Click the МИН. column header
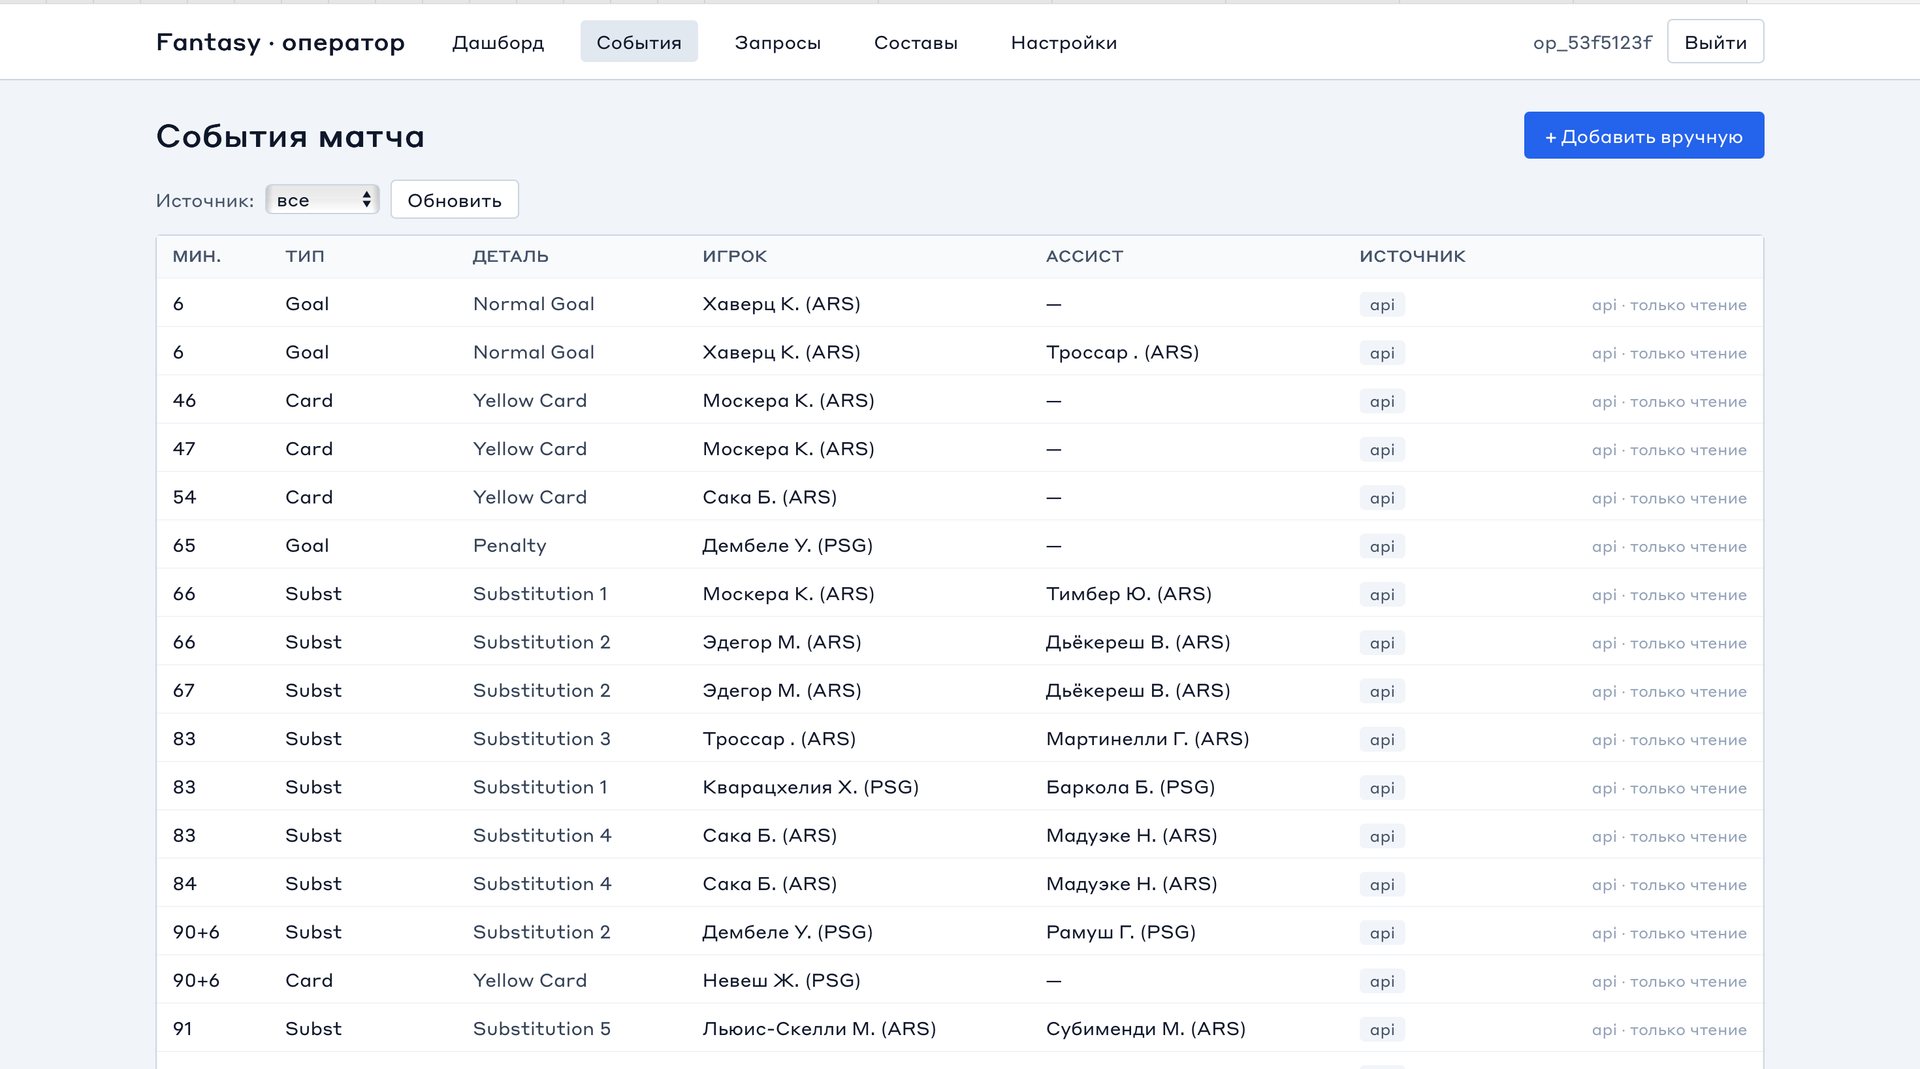The height and width of the screenshot is (1069, 1920). (x=196, y=256)
